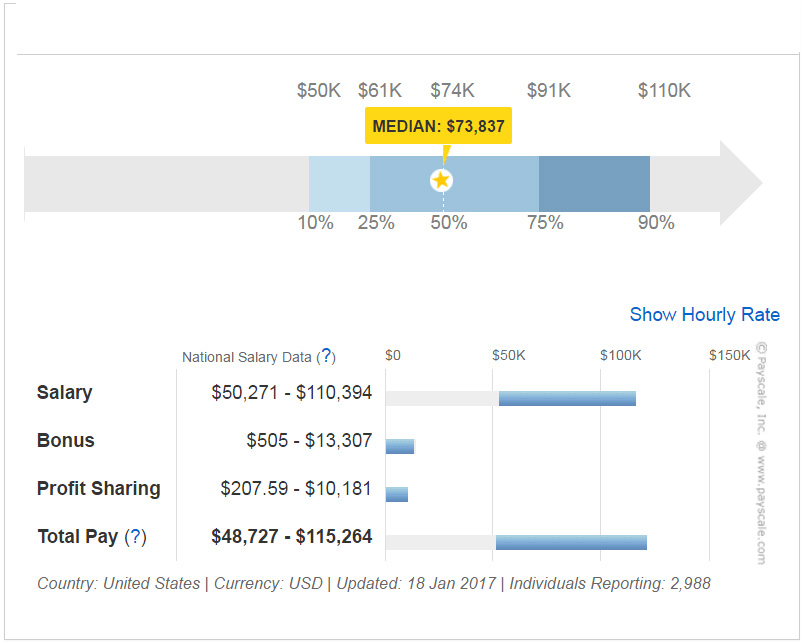Image resolution: width=803 pixels, height=643 pixels.
Task: Click the Salary range bar in chart
Action: (567, 397)
